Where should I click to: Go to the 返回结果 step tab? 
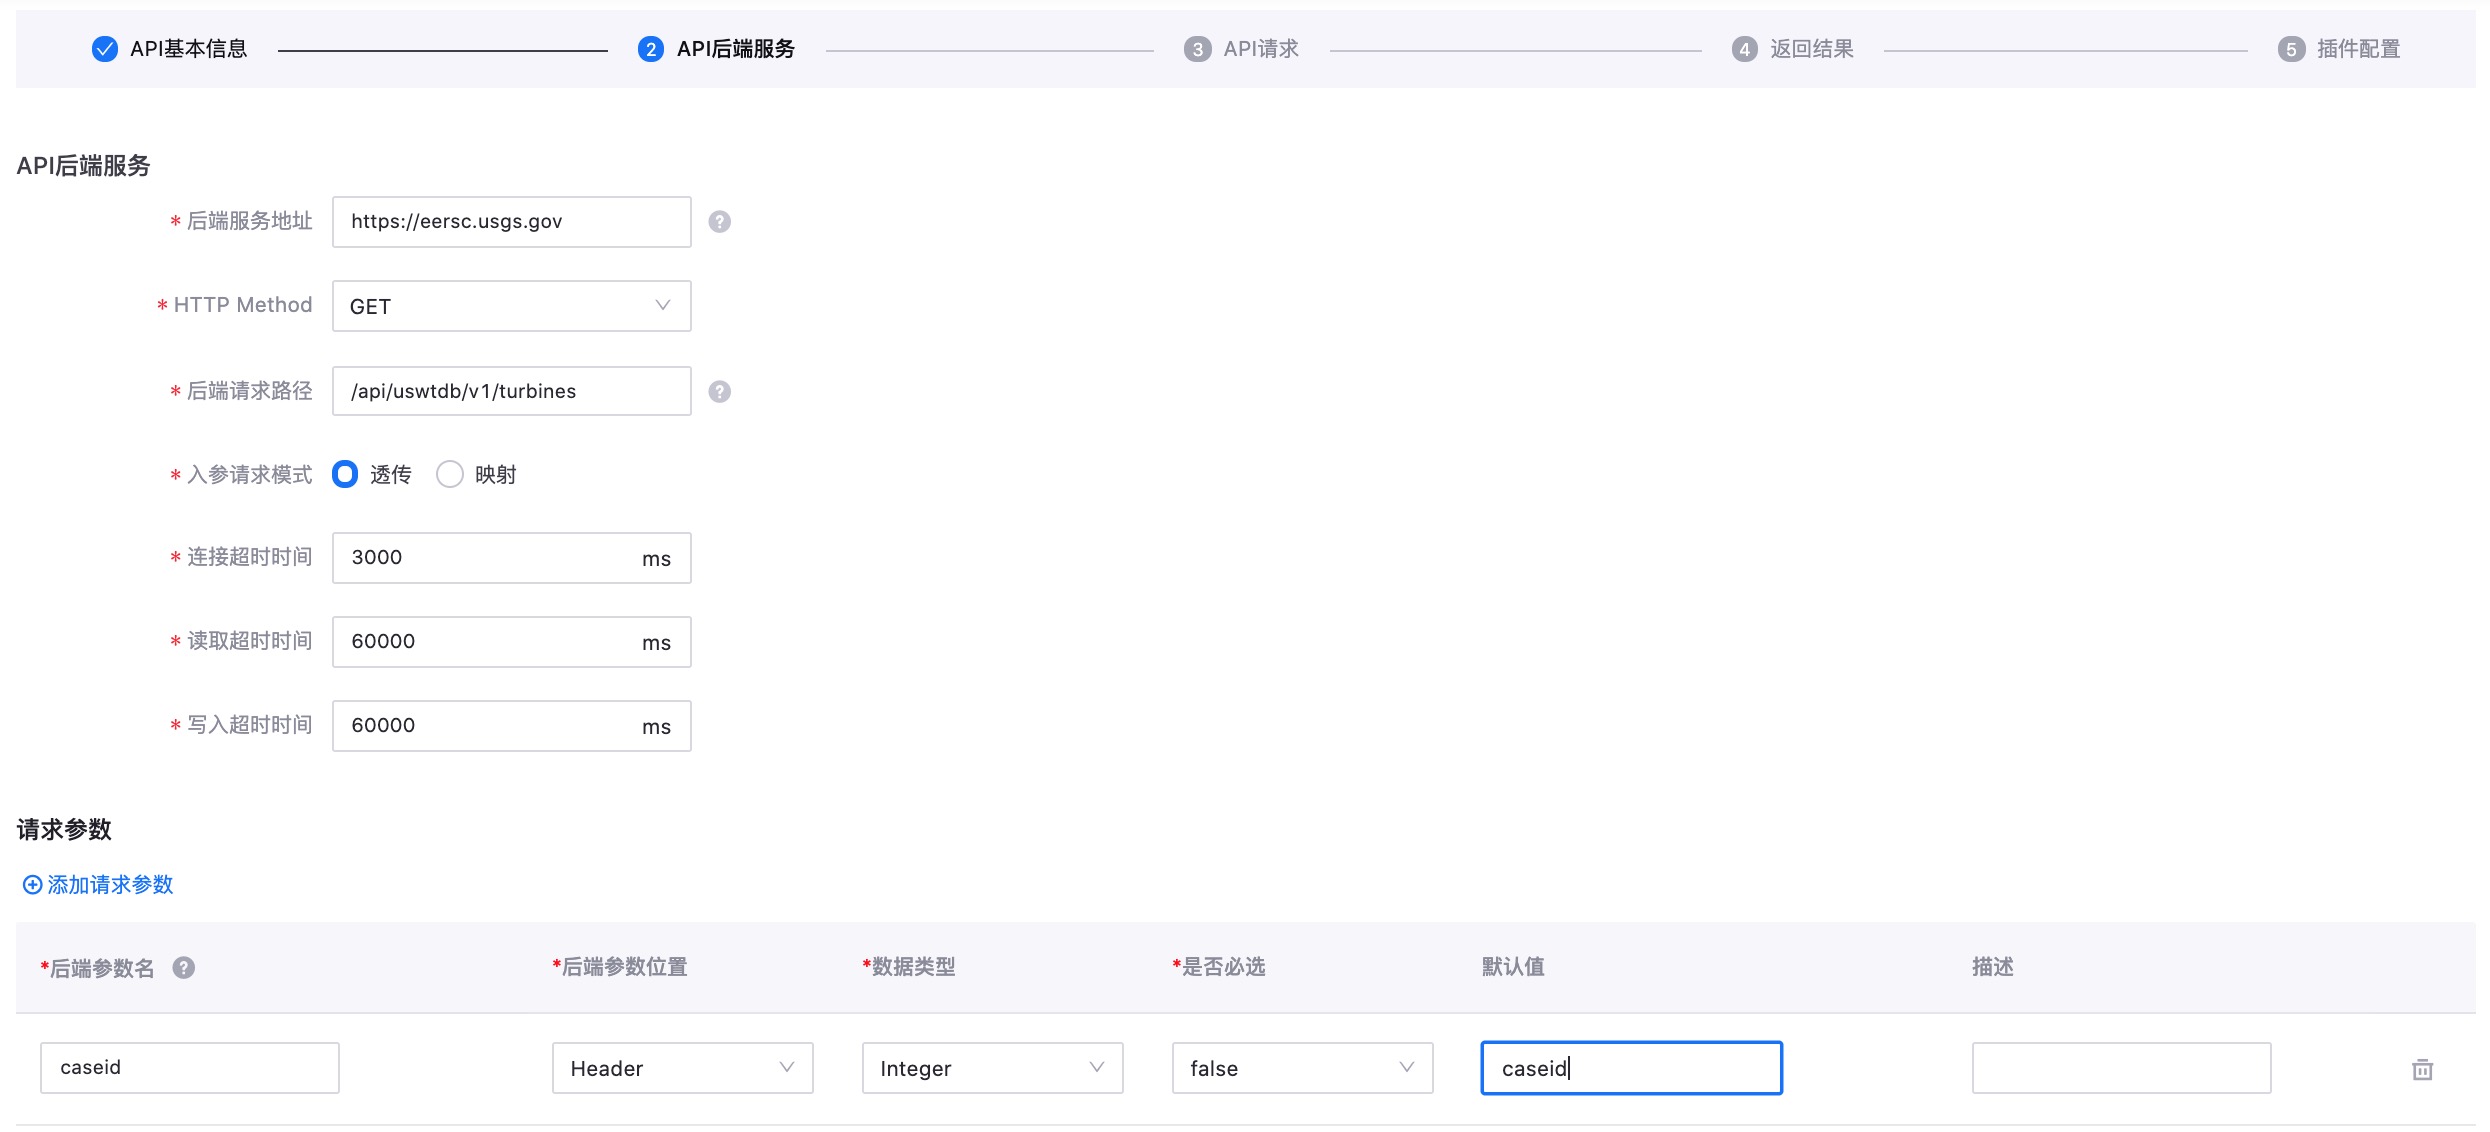click(1811, 49)
